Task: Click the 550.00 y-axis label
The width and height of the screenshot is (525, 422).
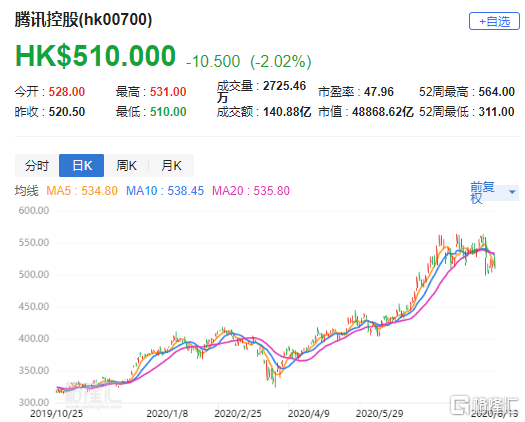Action: pyautogui.click(x=33, y=242)
